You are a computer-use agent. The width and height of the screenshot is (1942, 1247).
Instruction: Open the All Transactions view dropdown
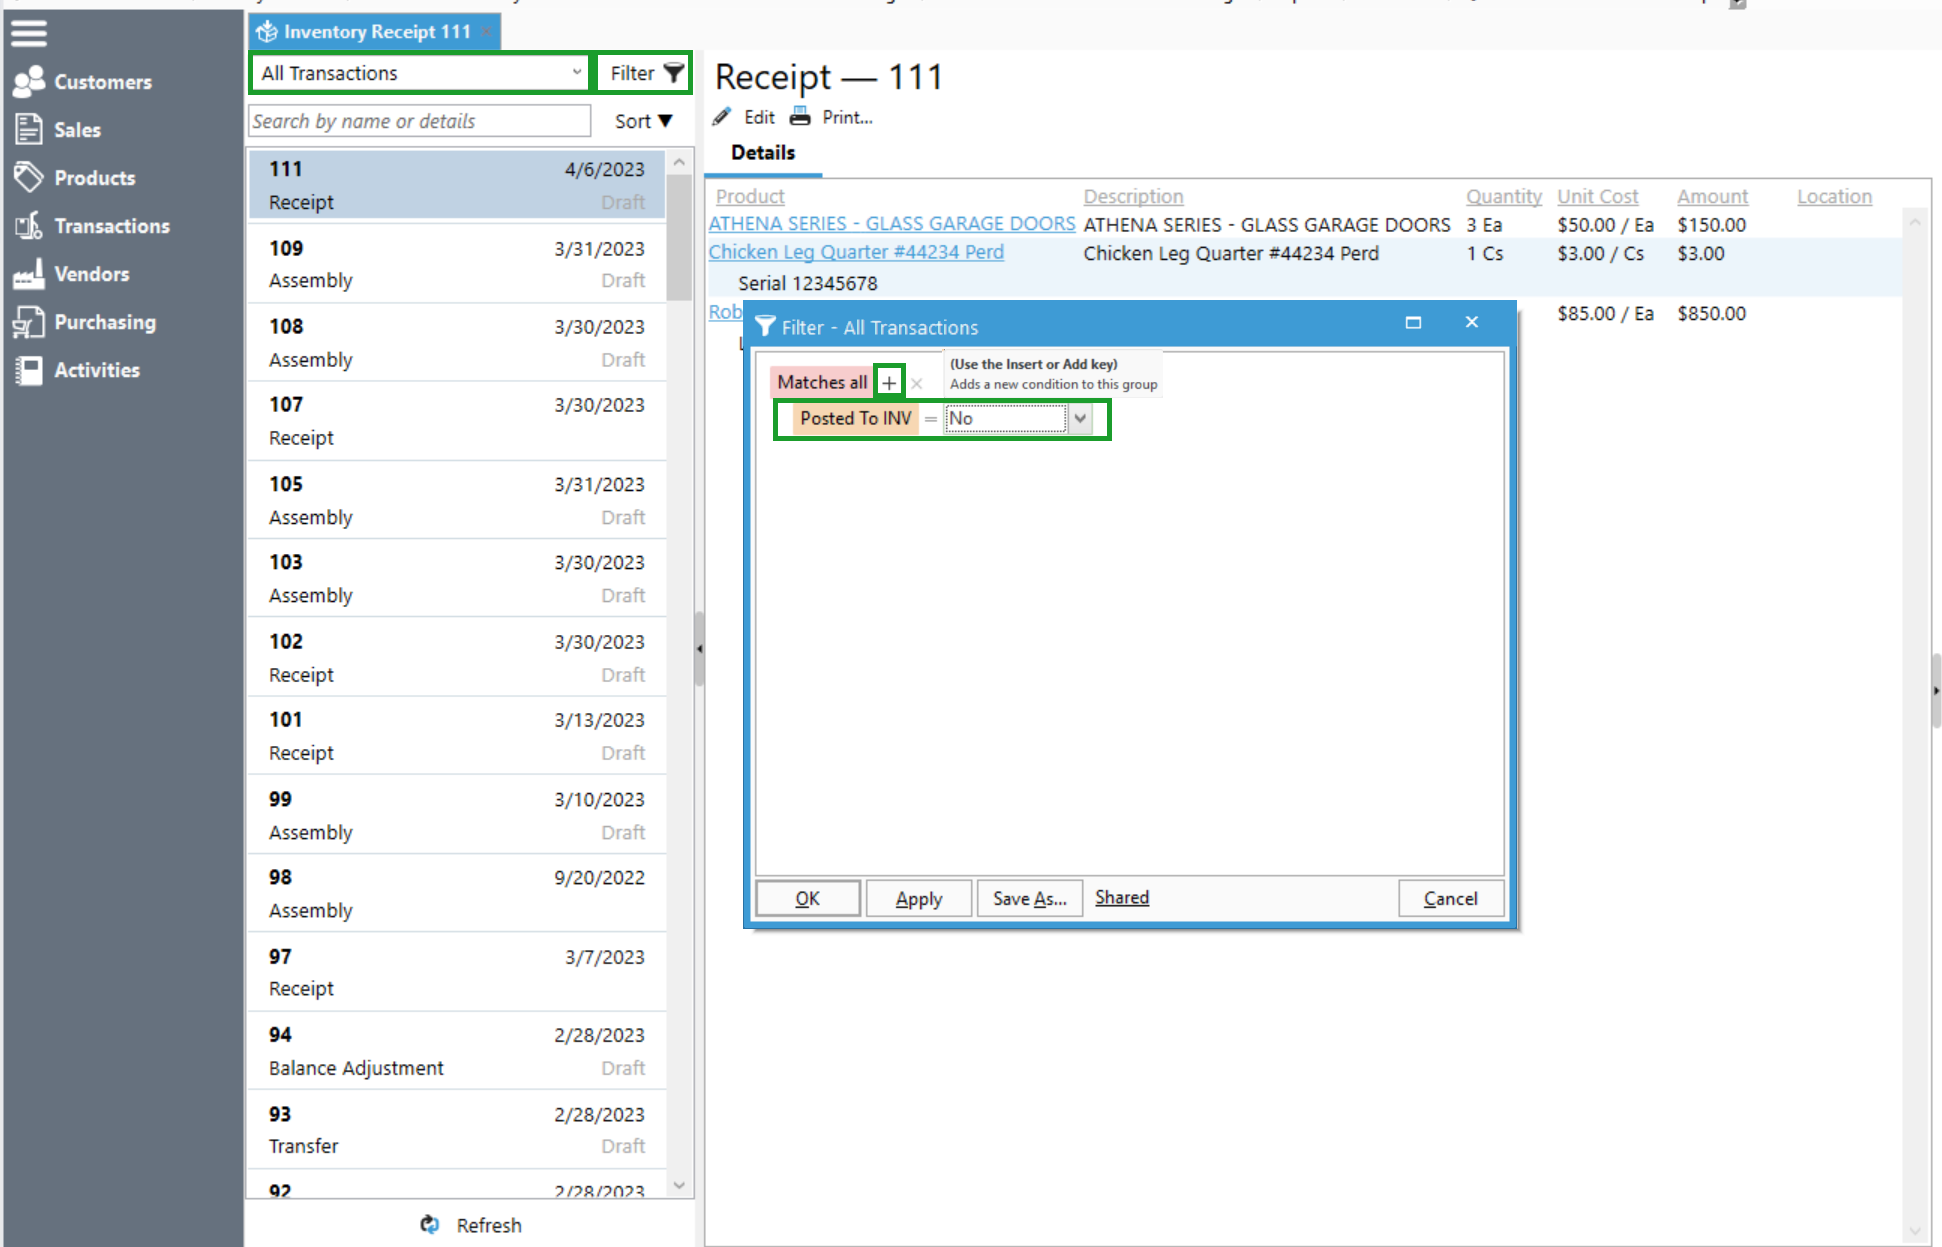pos(418,72)
